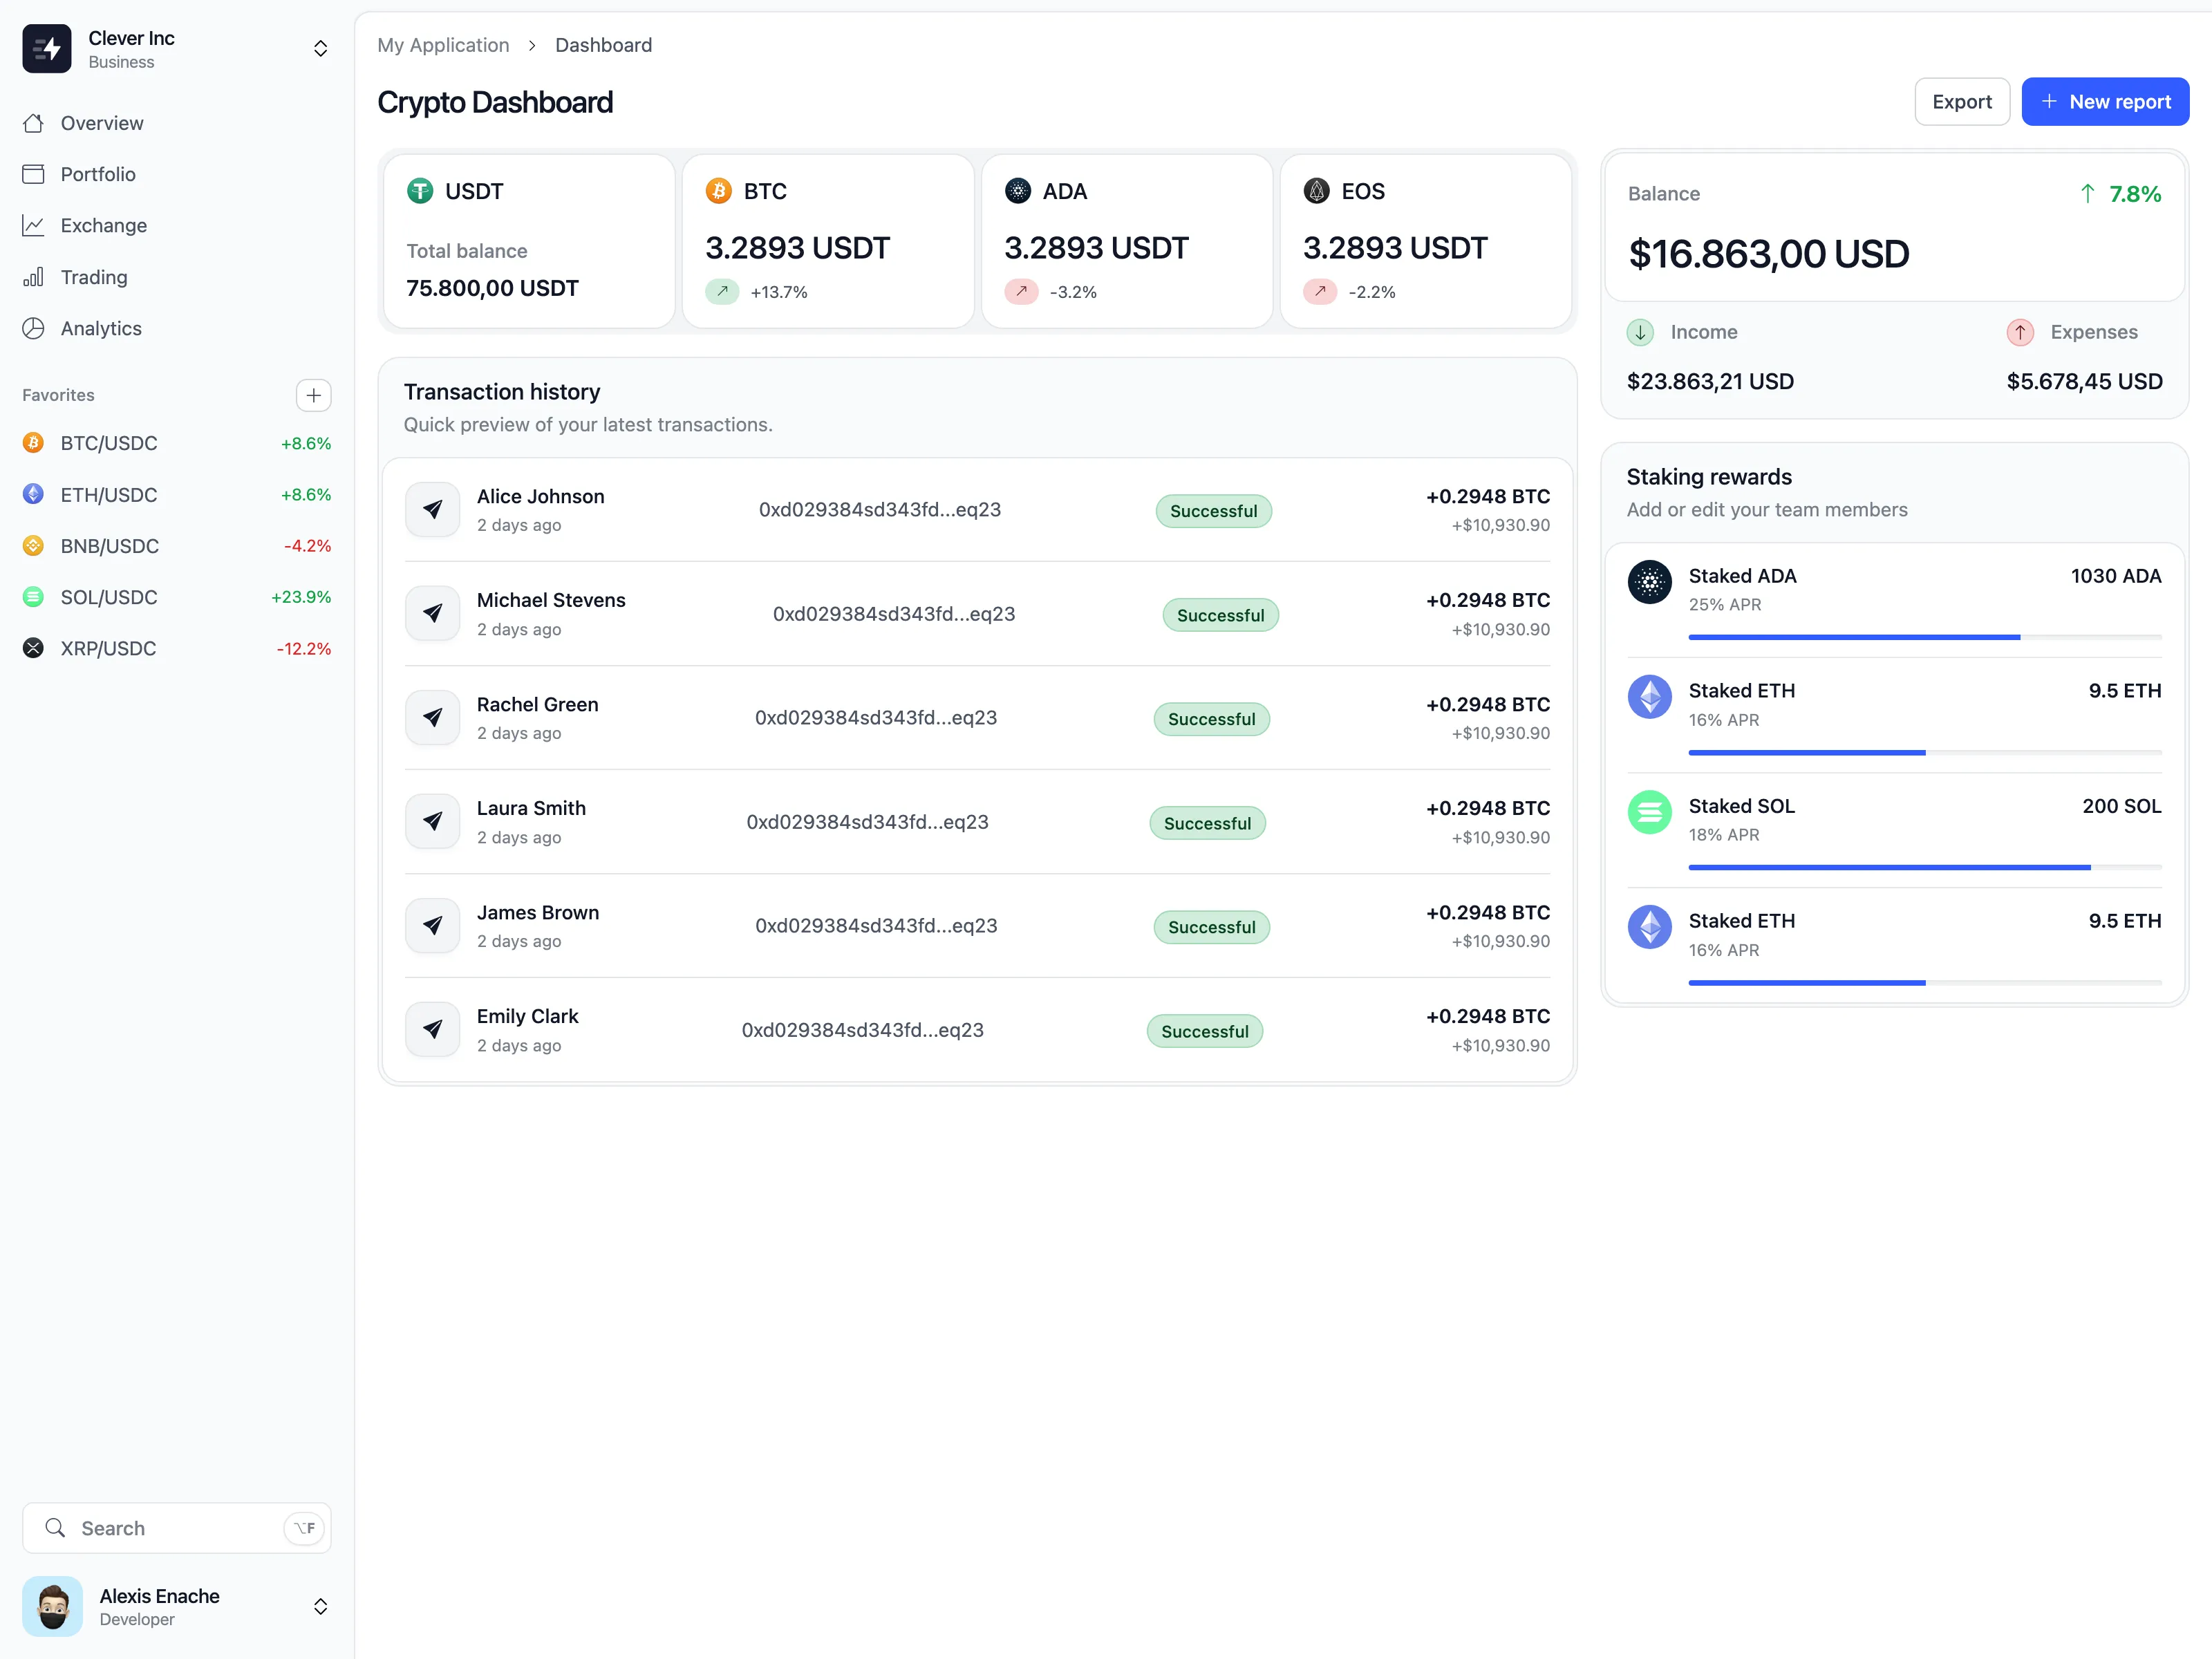Viewport: 2212px width, 1659px height.
Task: Go to the Analytics sidebar item
Action: [x=101, y=328]
